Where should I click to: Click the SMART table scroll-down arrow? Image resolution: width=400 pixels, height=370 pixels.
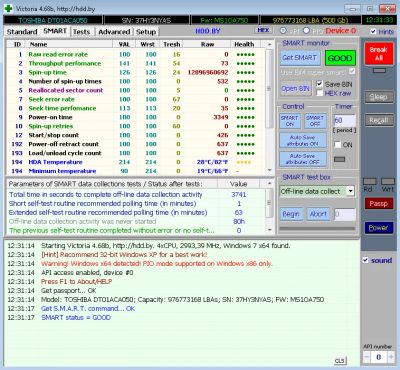pos(270,170)
